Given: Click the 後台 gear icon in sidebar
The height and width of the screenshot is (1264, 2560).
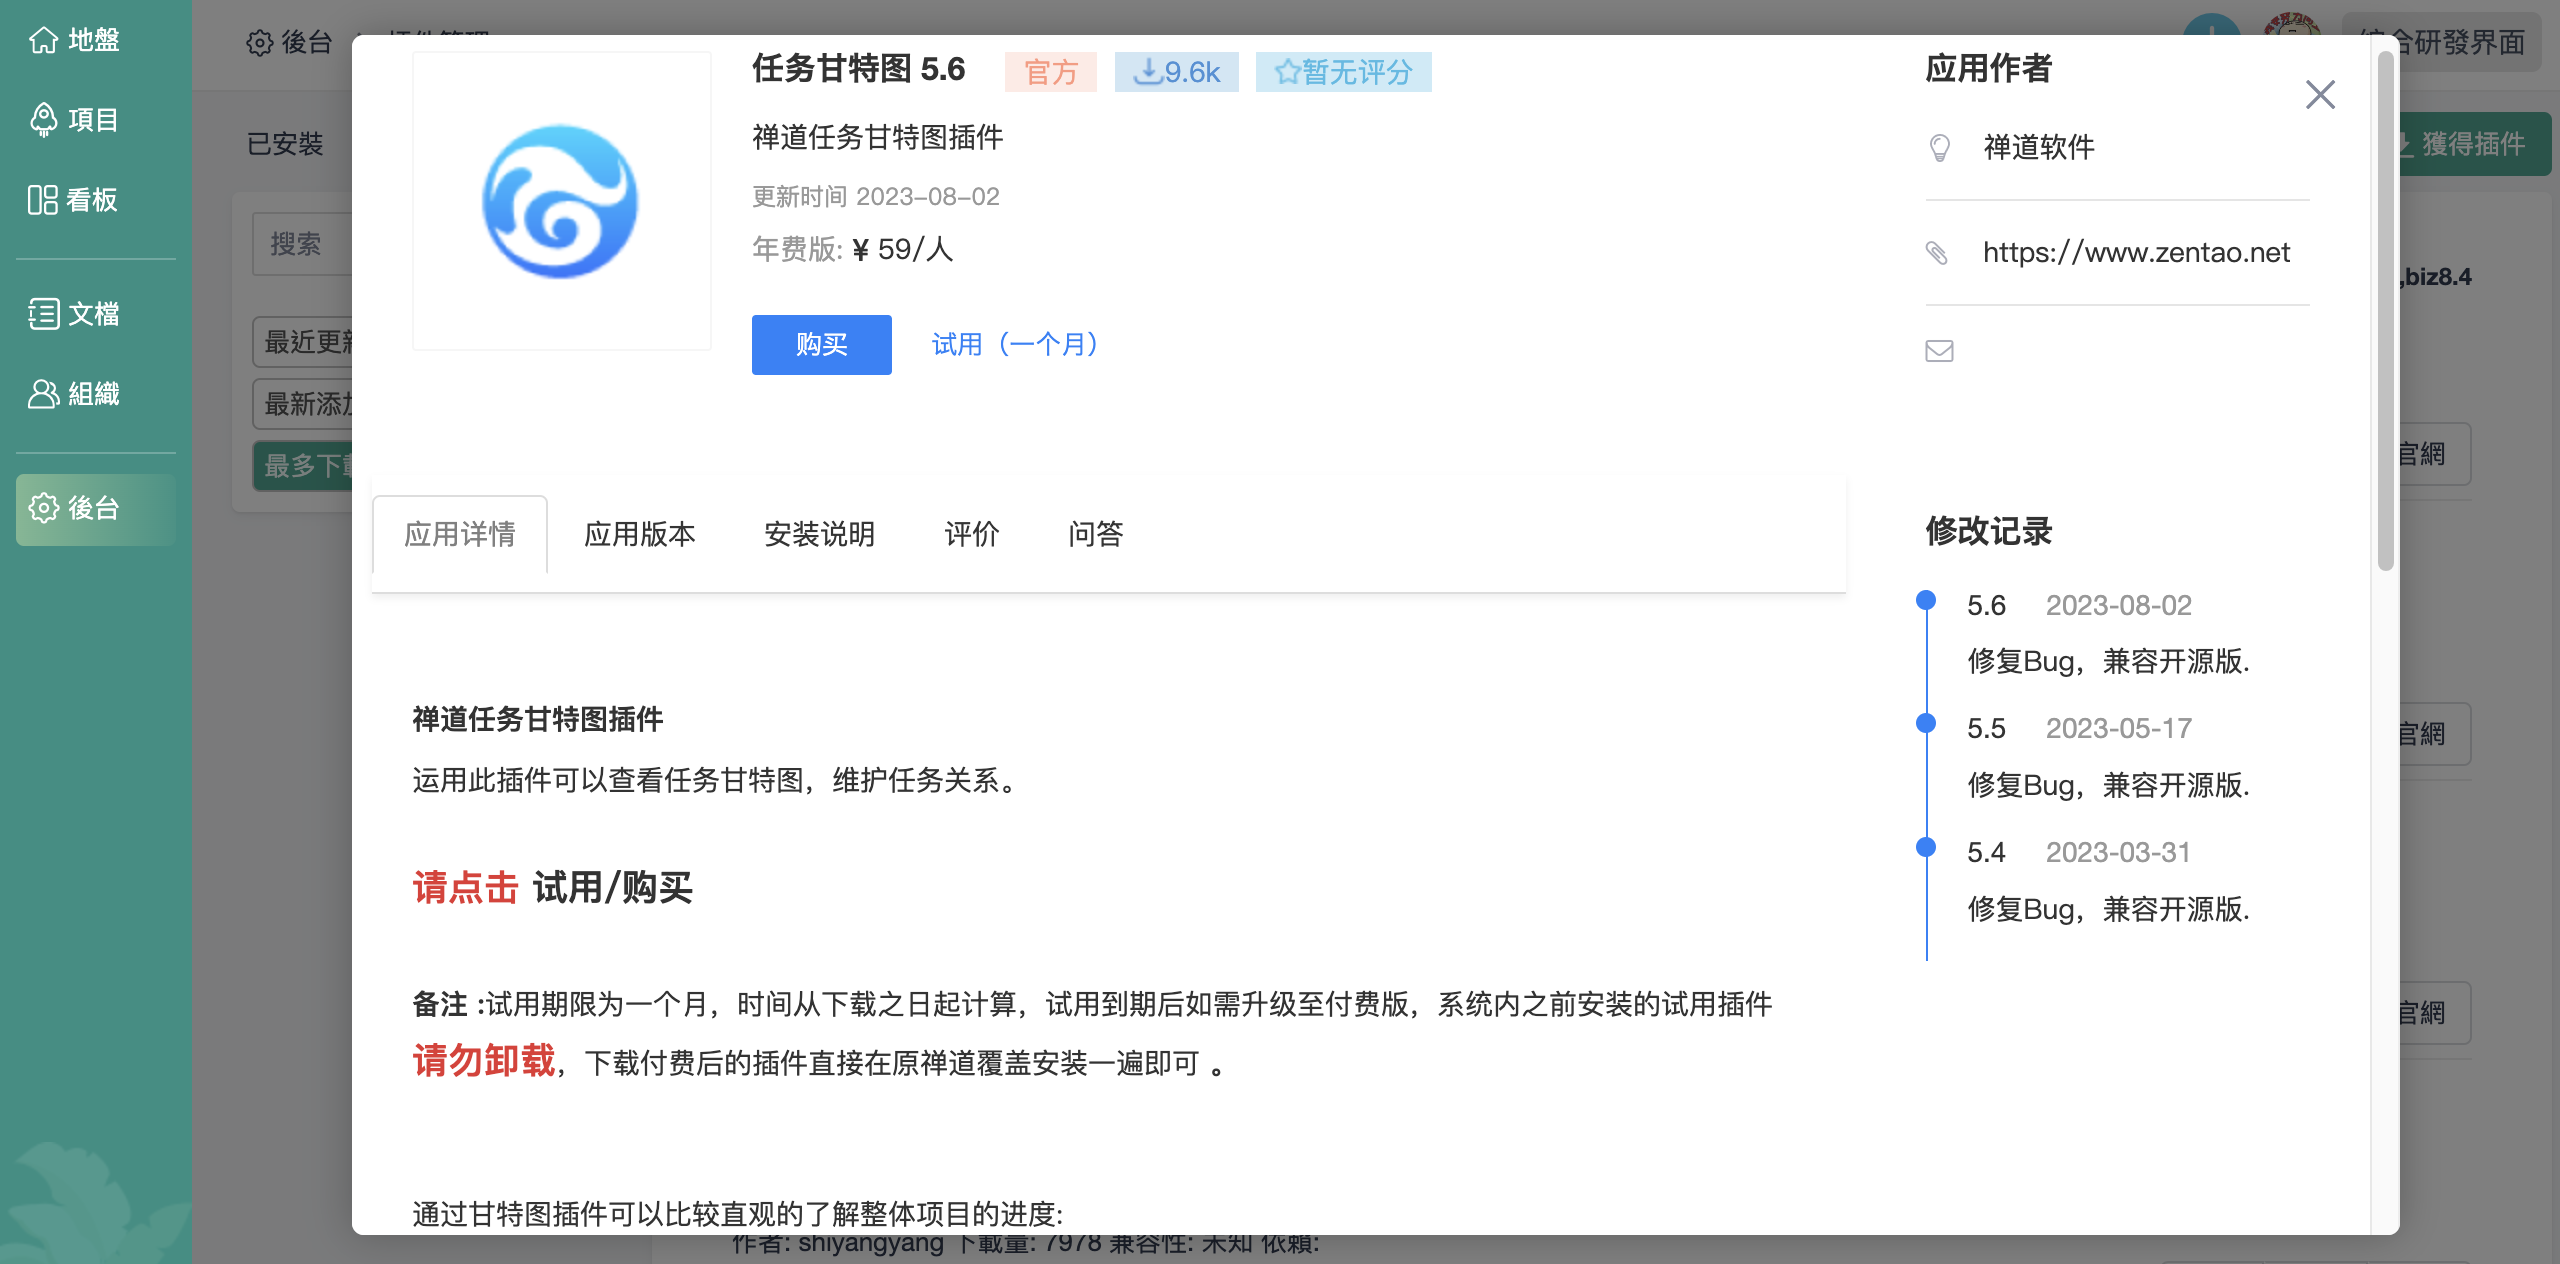Looking at the screenshot, I should [x=44, y=508].
